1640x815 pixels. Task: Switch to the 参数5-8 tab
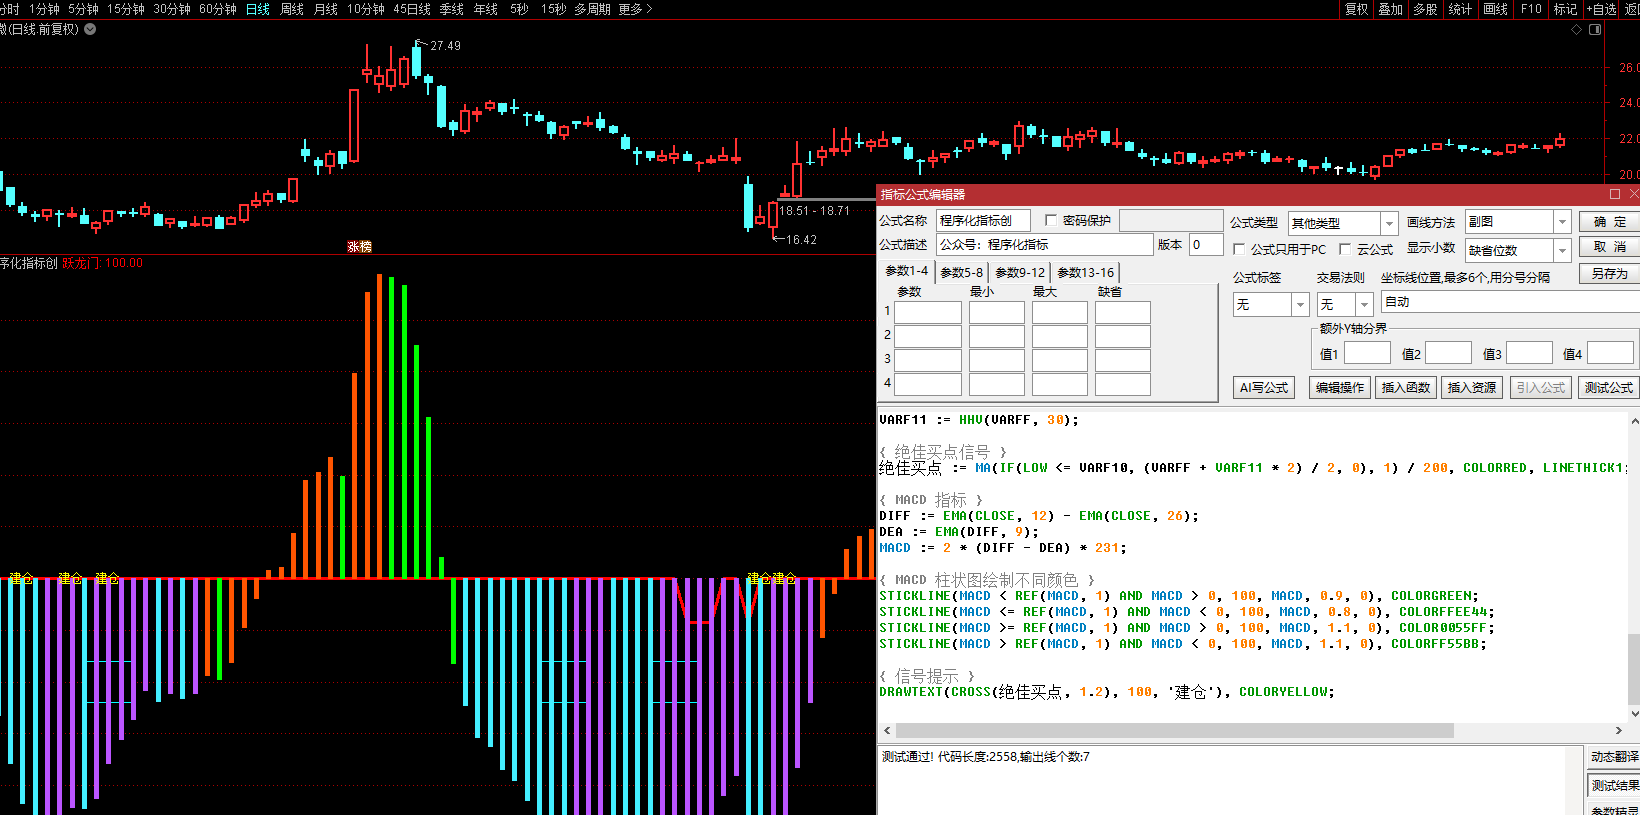(x=961, y=272)
